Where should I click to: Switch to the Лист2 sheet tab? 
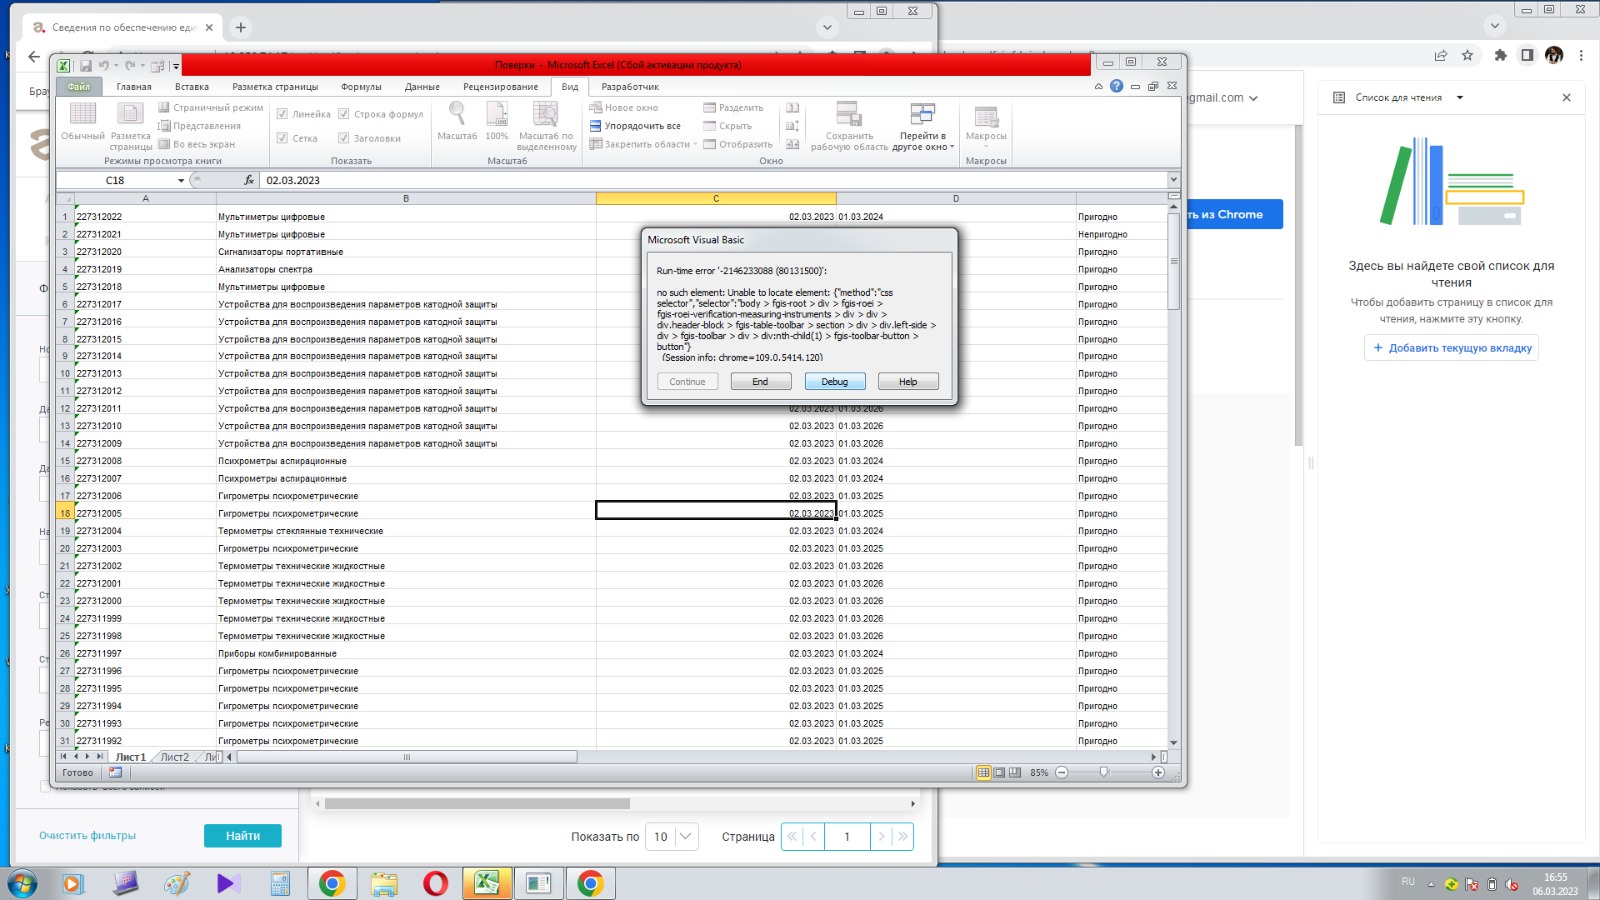[175, 757]
